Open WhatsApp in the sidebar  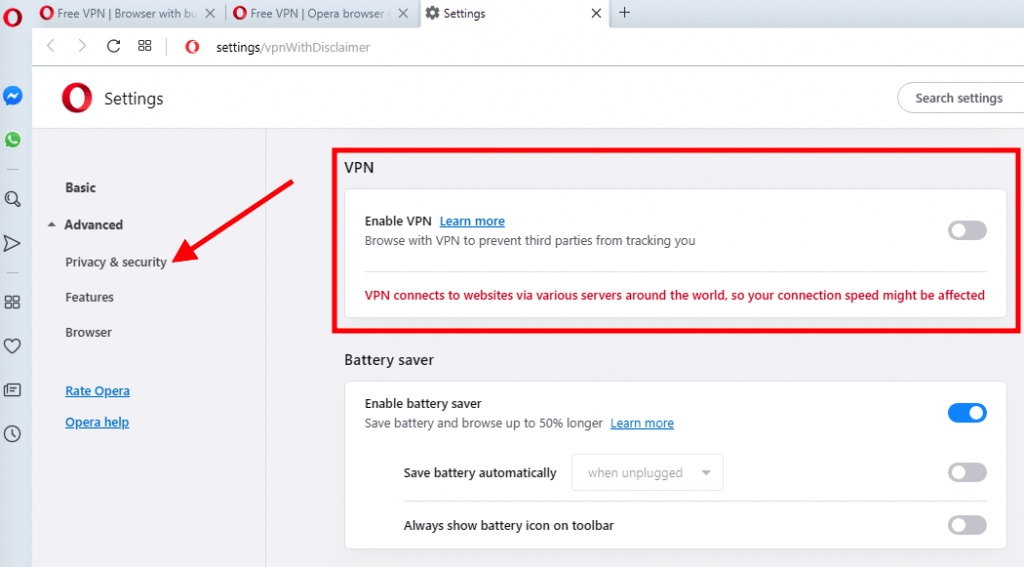tap(12, 139)
